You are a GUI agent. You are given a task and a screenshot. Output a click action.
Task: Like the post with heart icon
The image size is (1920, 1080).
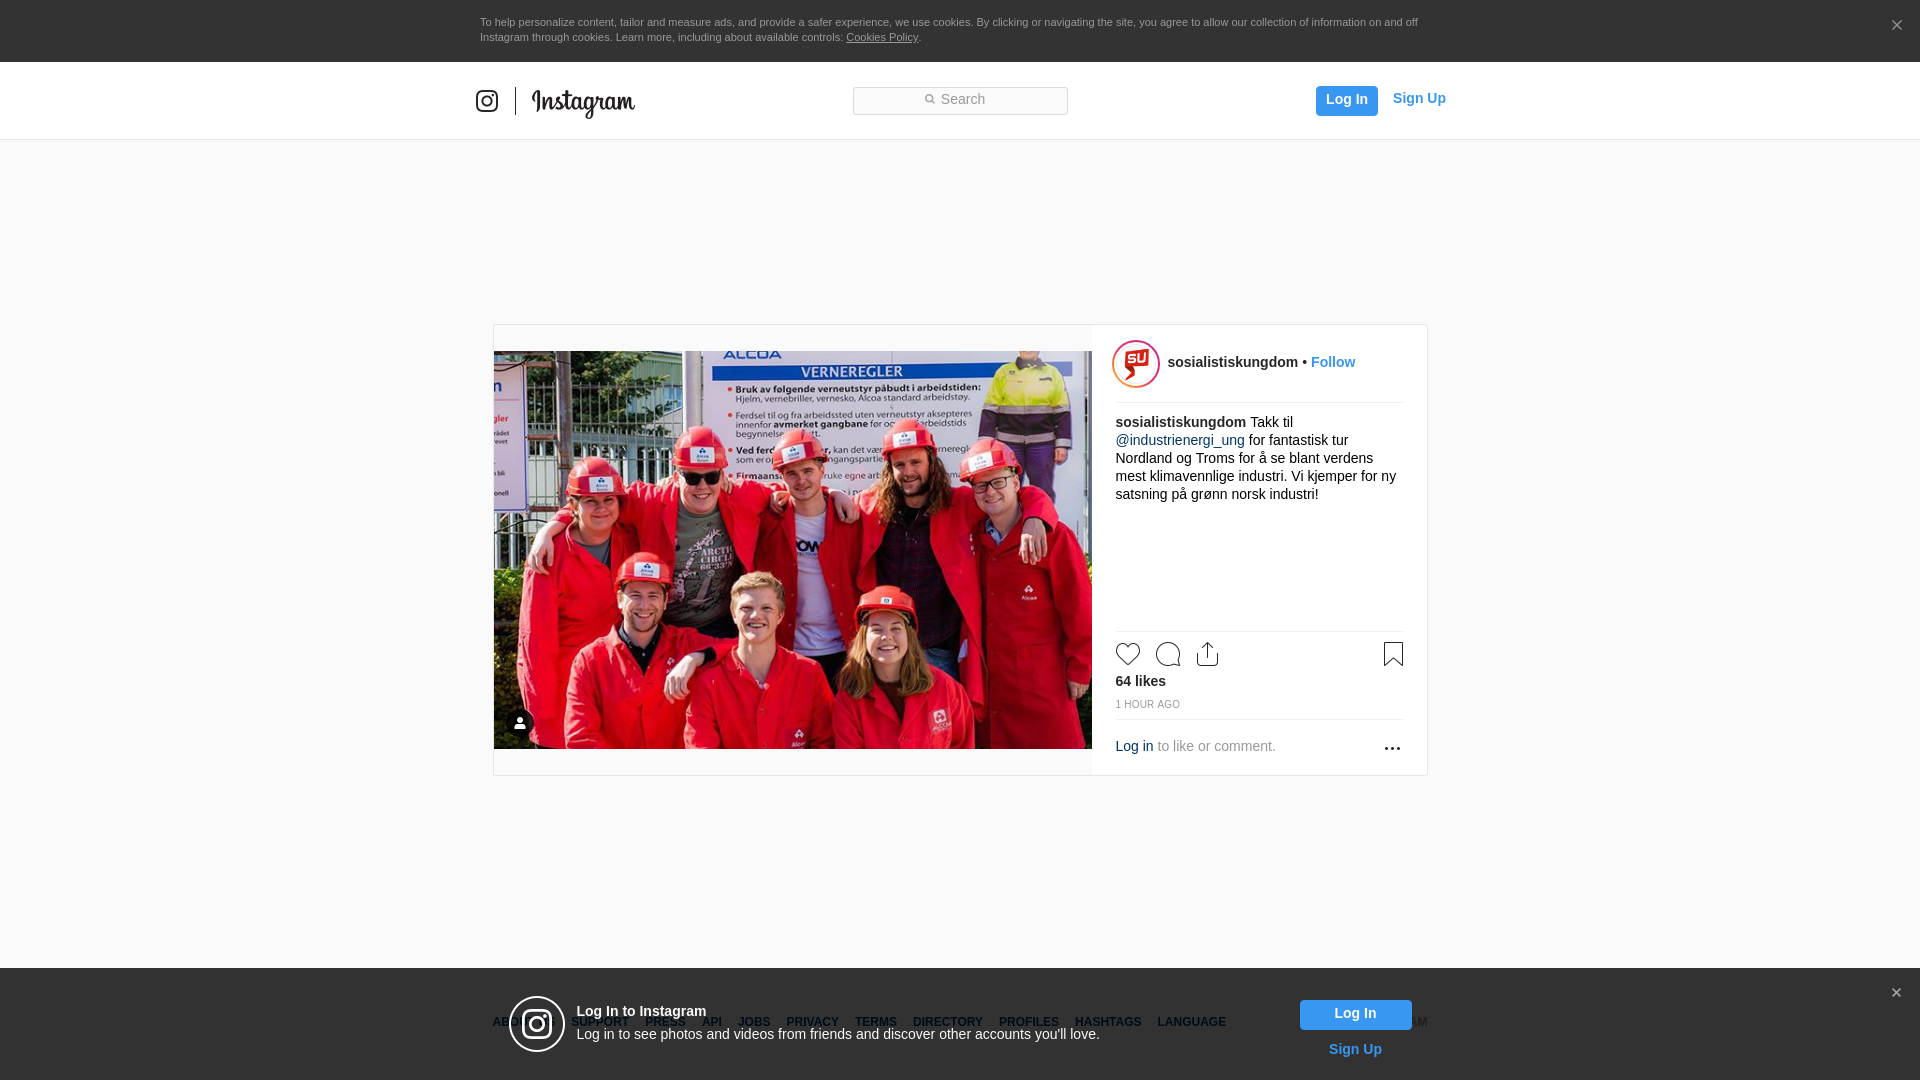[1127, 654]
